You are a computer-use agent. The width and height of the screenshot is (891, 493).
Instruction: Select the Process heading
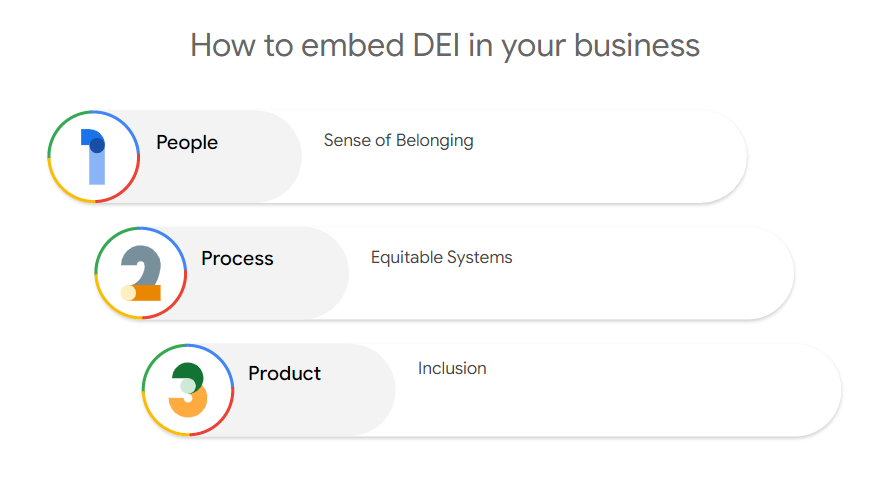coord(237,259)
